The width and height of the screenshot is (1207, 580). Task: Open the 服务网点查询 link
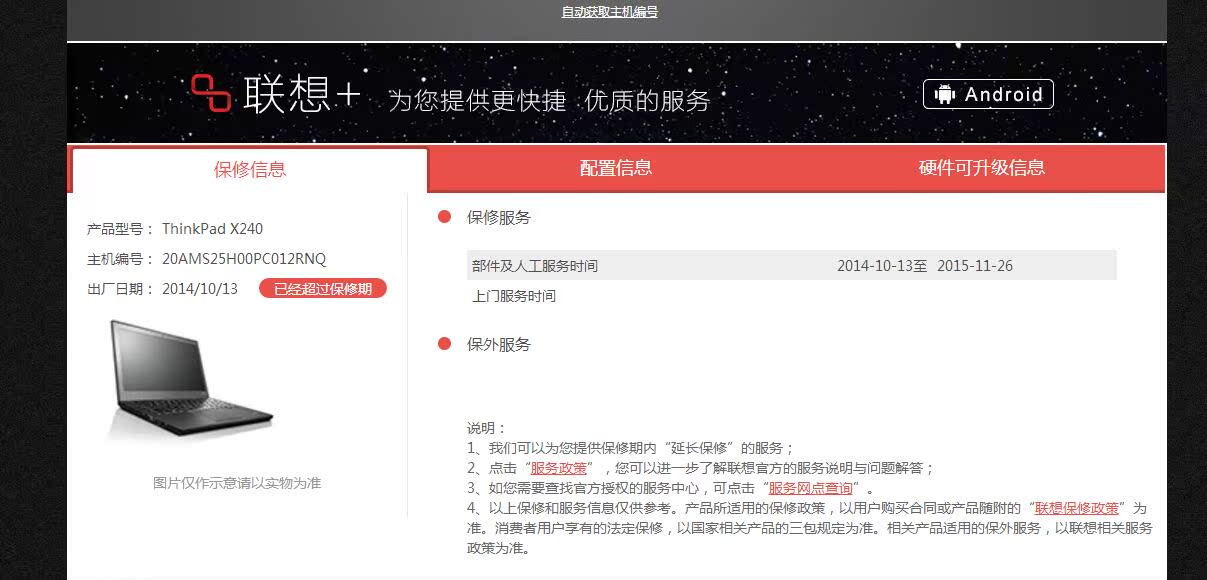pos(811,488)
